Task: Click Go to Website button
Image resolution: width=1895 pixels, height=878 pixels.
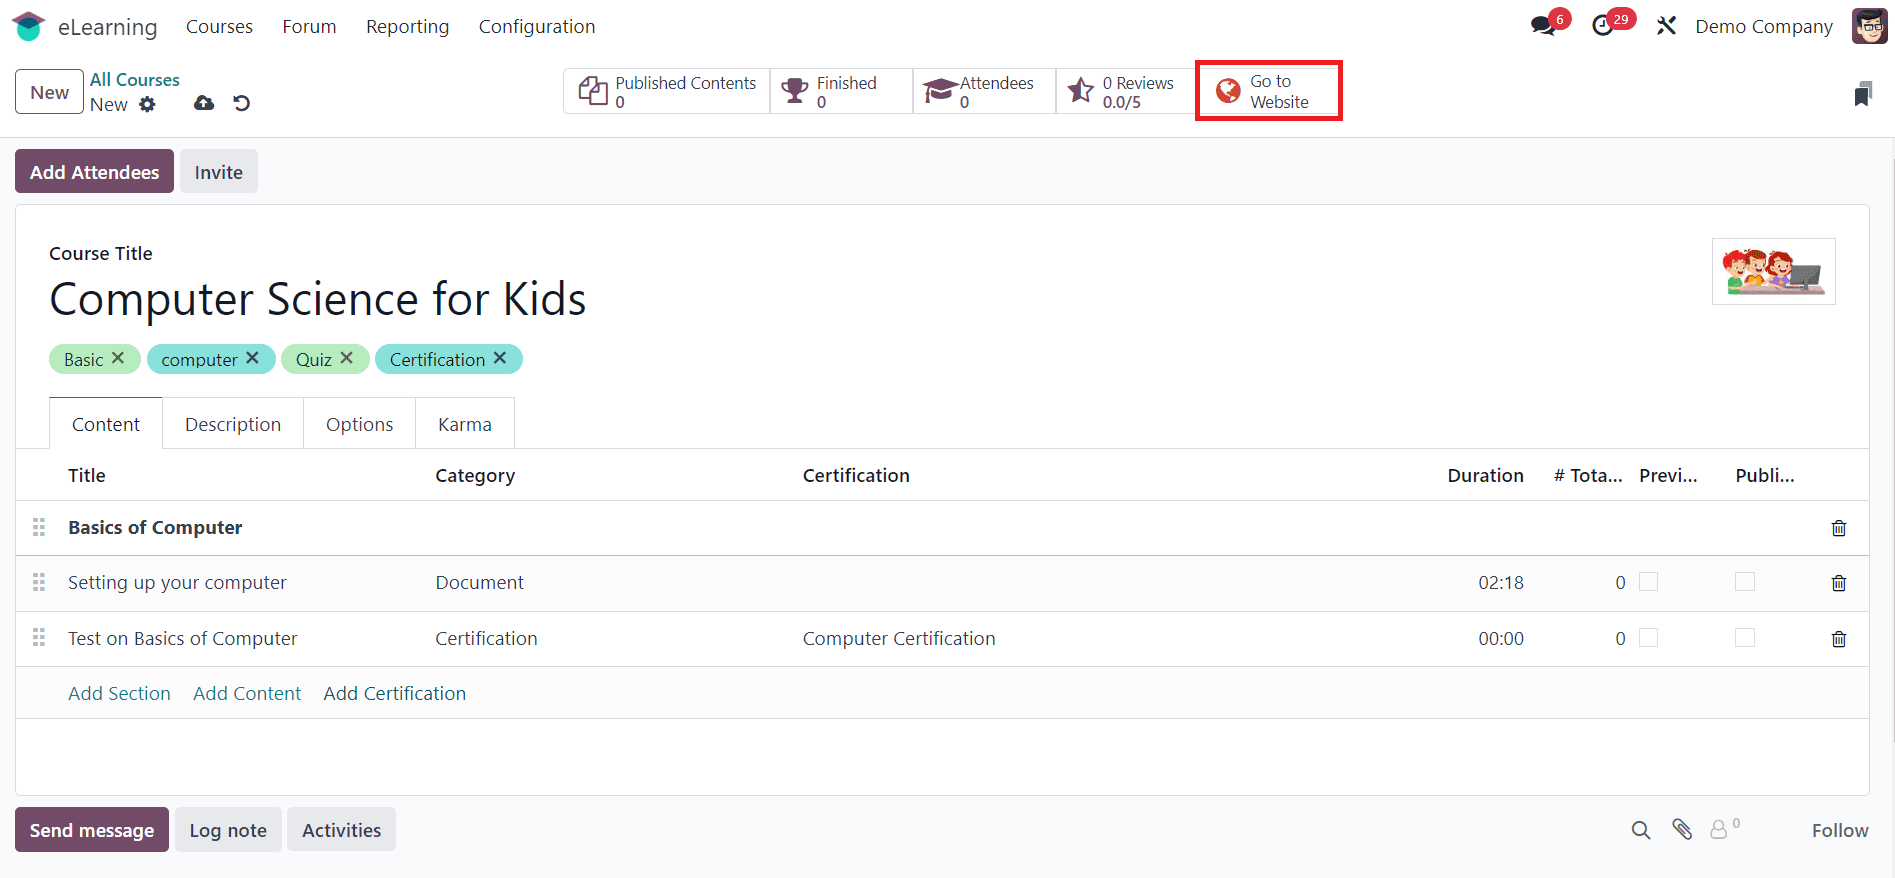Action: point(1268,91)
